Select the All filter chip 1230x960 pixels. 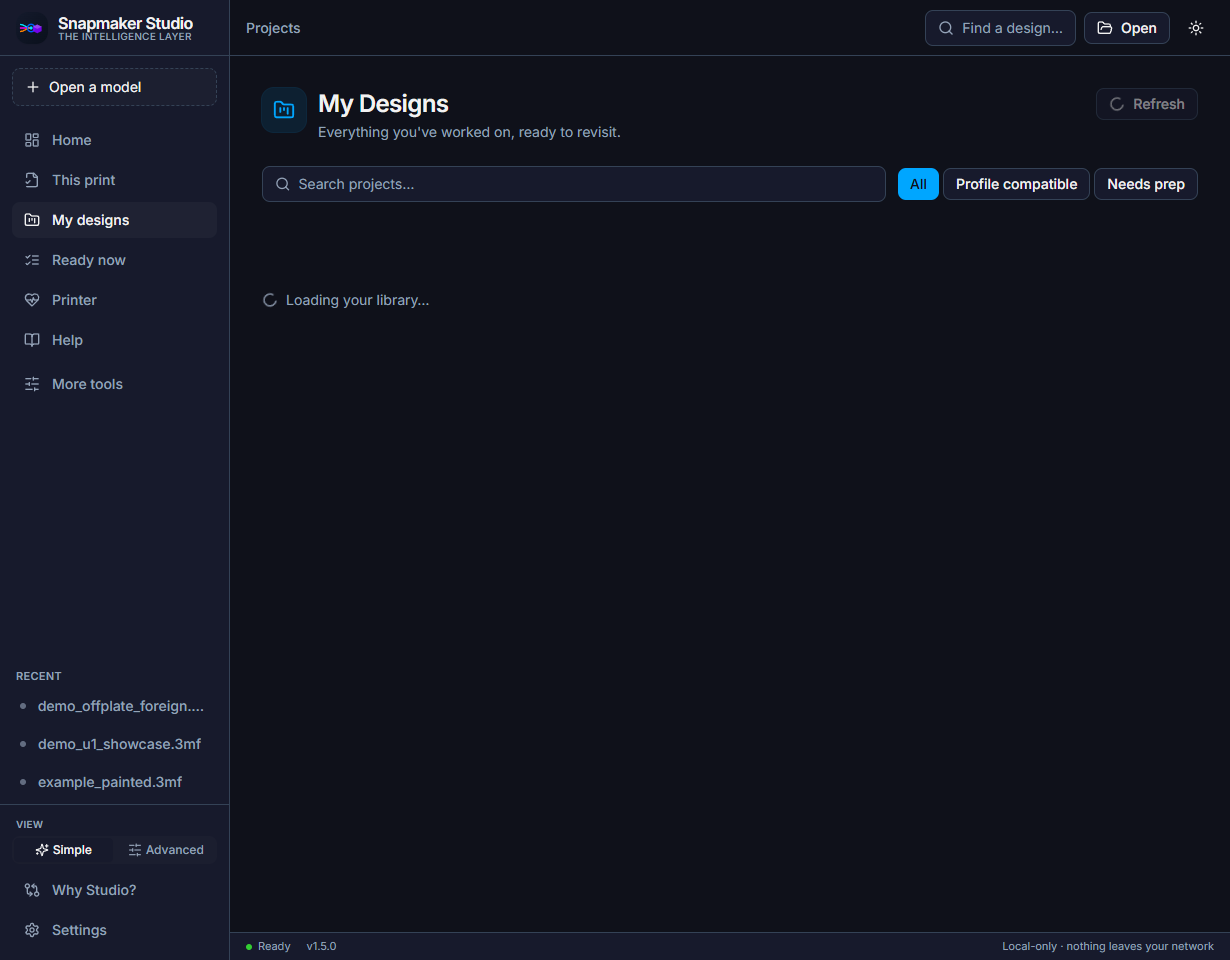(x=918, y=184)
